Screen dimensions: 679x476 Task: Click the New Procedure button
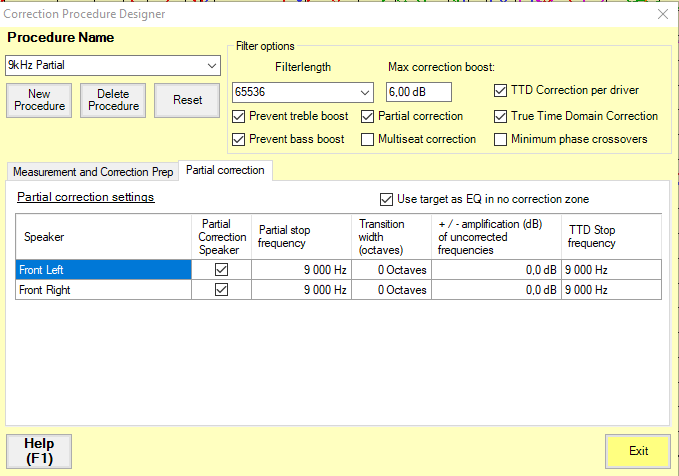[x=40, y=100]
